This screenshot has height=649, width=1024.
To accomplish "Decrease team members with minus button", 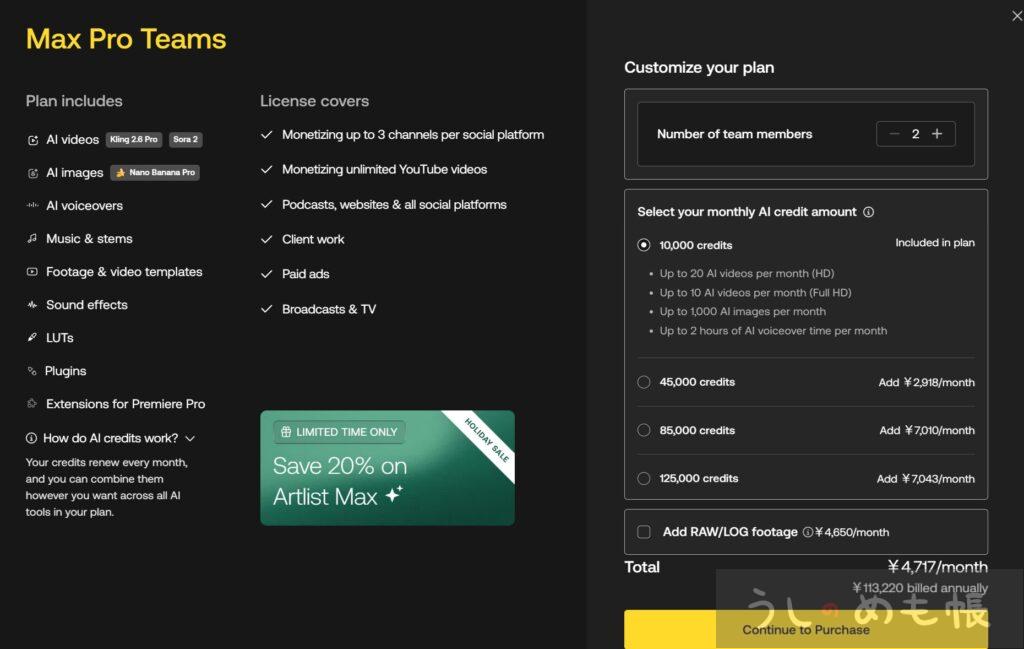I will pos(894,134).
